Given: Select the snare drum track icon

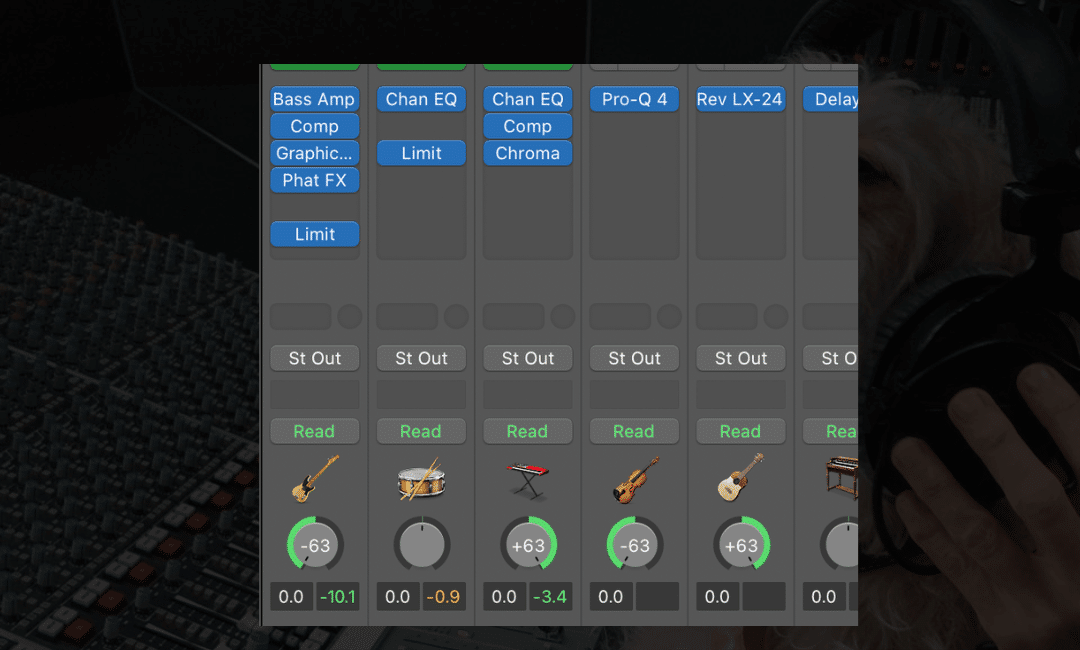Looking at the screenshot, I should [421, 478].
